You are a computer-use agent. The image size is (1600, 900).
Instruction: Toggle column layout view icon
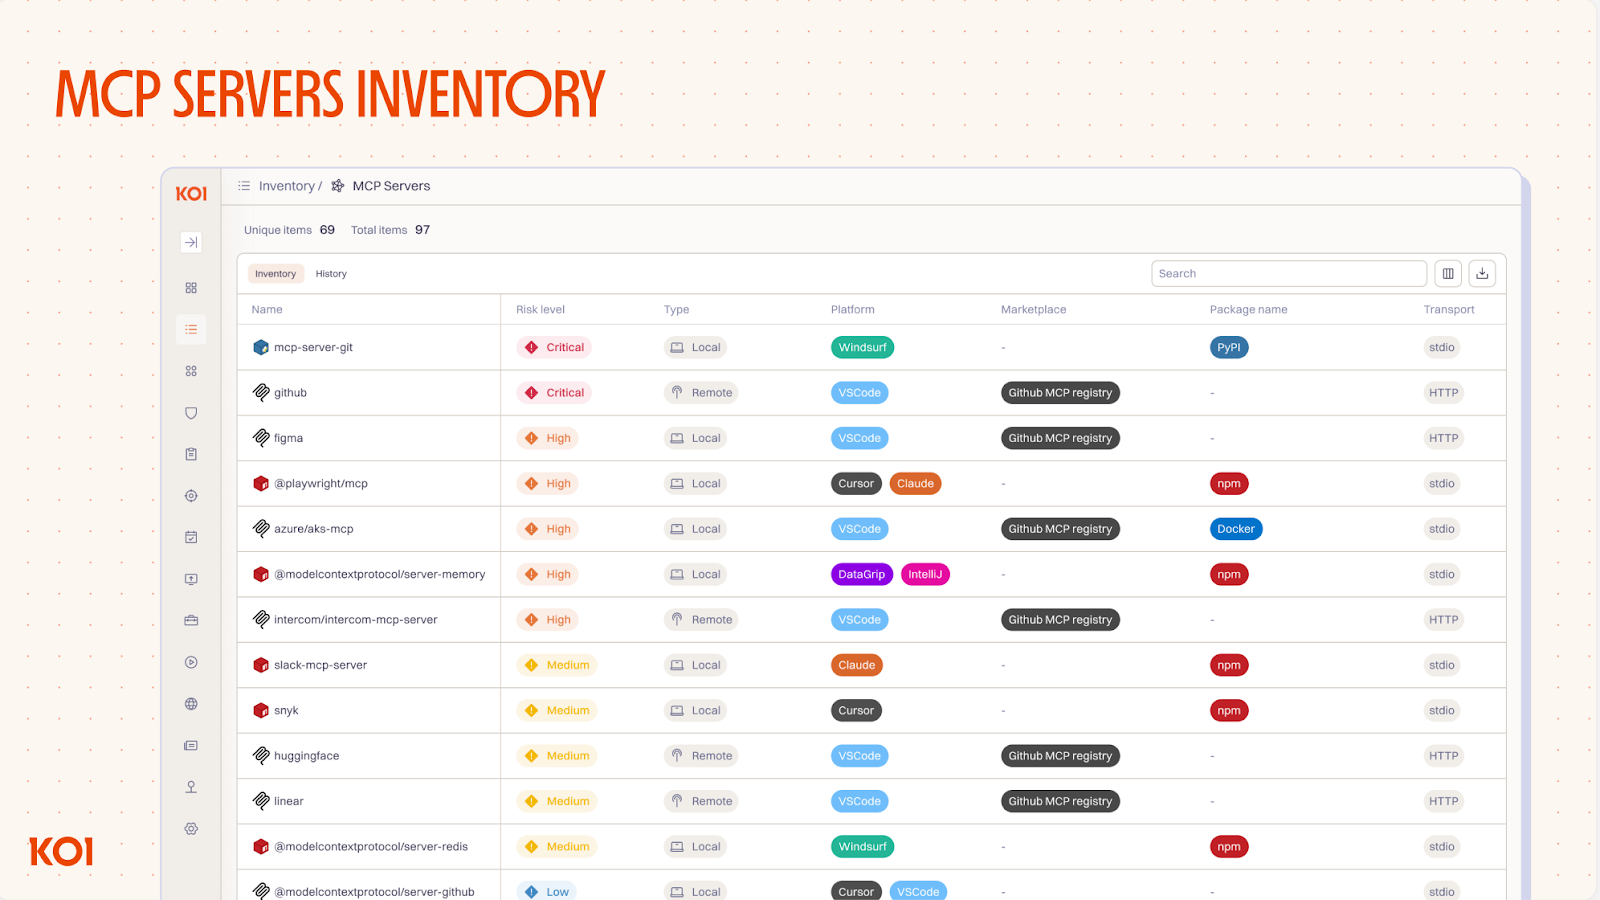pos(1448,274)
